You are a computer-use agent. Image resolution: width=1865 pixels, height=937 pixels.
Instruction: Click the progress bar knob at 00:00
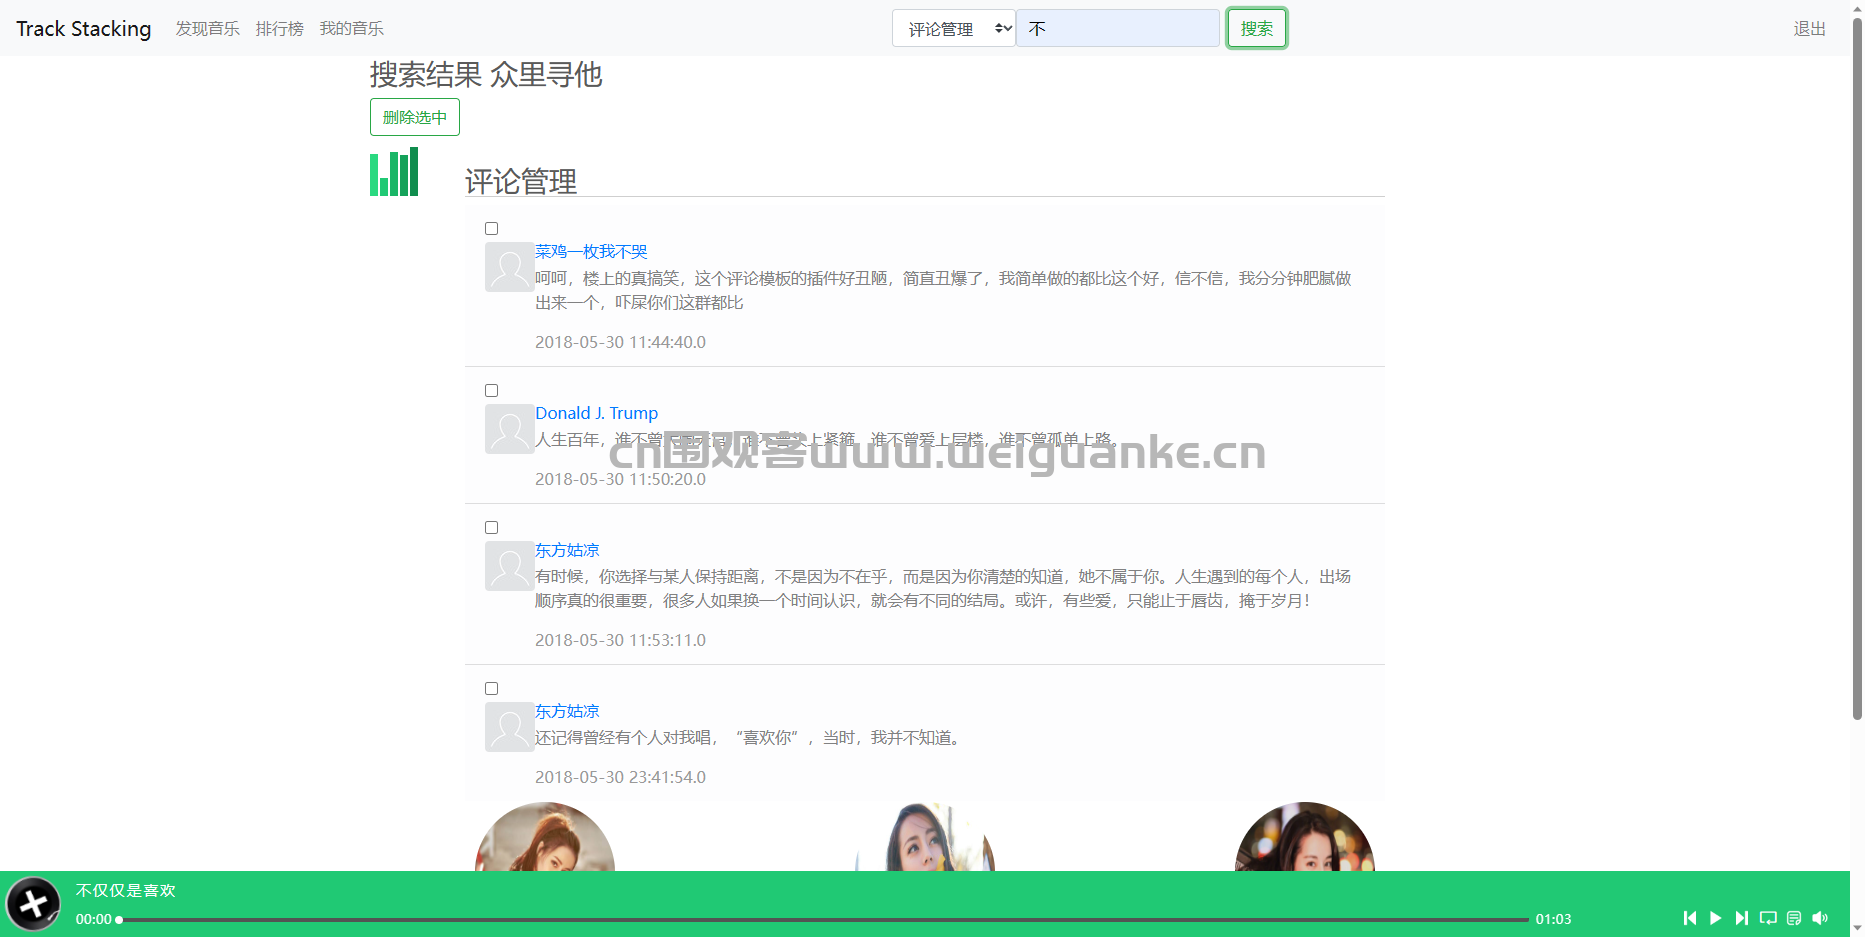pos(119,919)
